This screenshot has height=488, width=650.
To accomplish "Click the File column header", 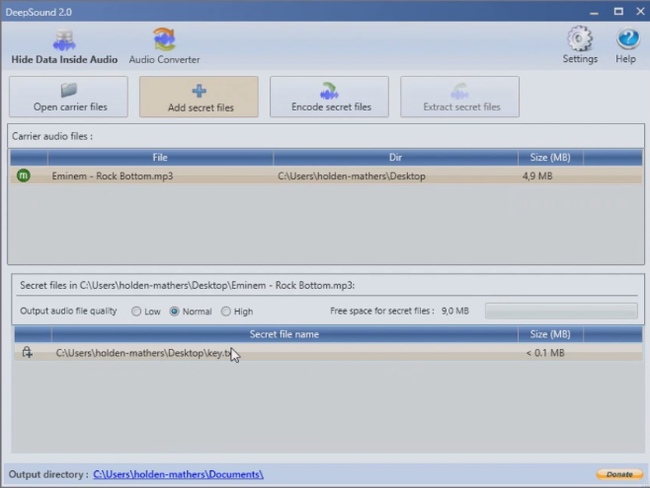I will (159, 158).
